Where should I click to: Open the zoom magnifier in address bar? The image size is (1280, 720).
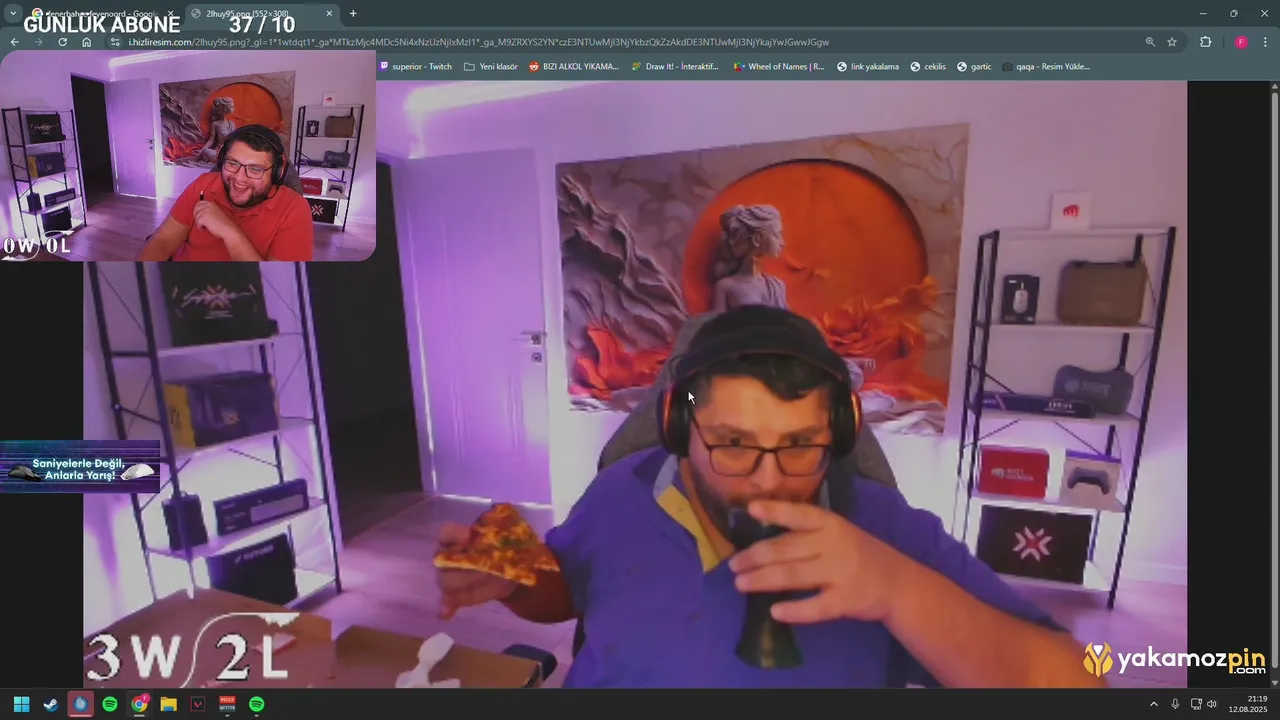click(1150, 42)
